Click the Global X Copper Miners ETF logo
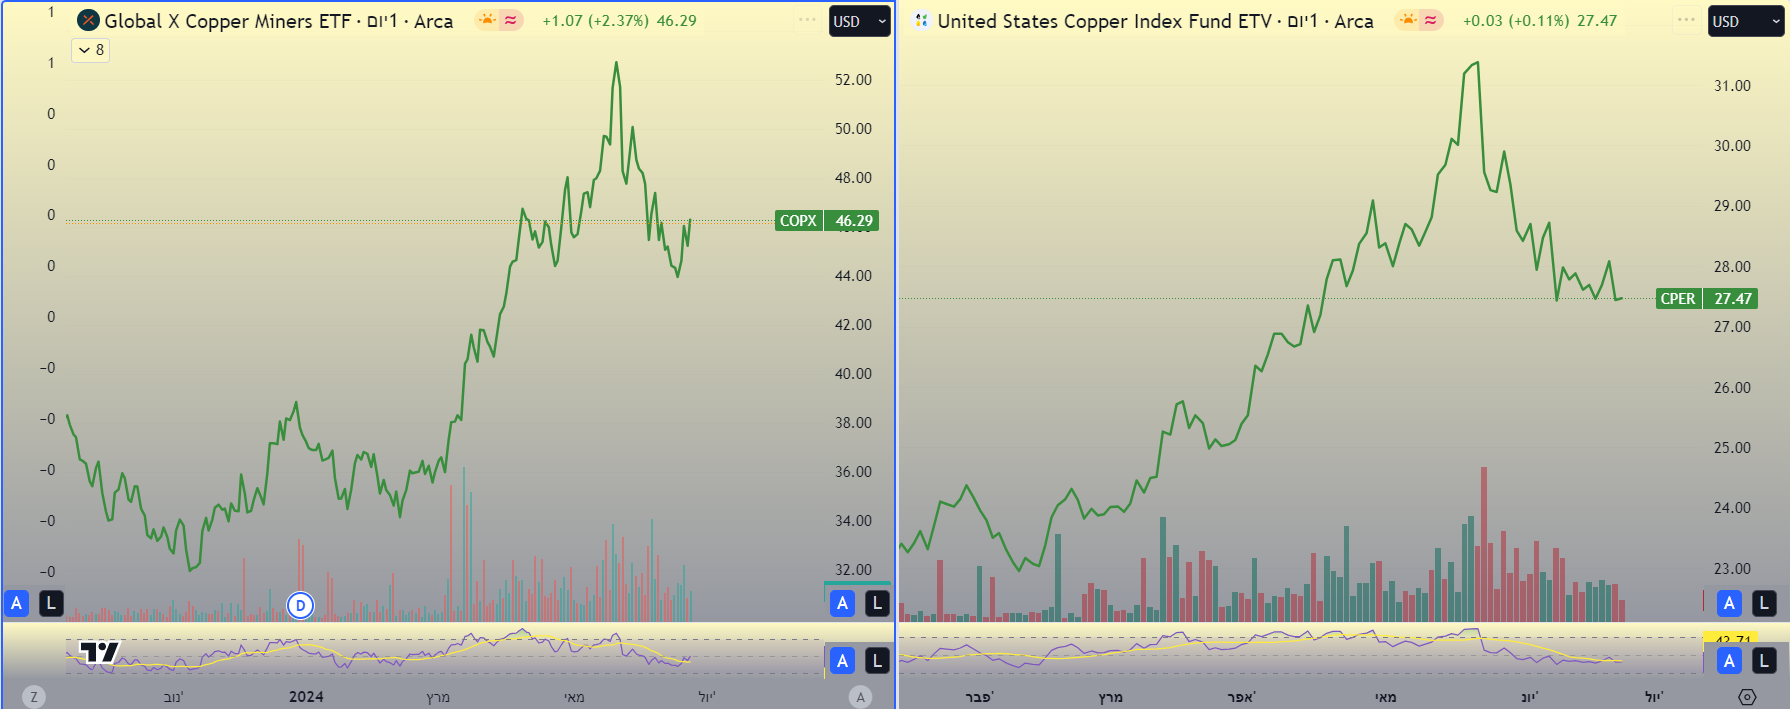This screenshot has width=1790, height=709. (88, 21)
